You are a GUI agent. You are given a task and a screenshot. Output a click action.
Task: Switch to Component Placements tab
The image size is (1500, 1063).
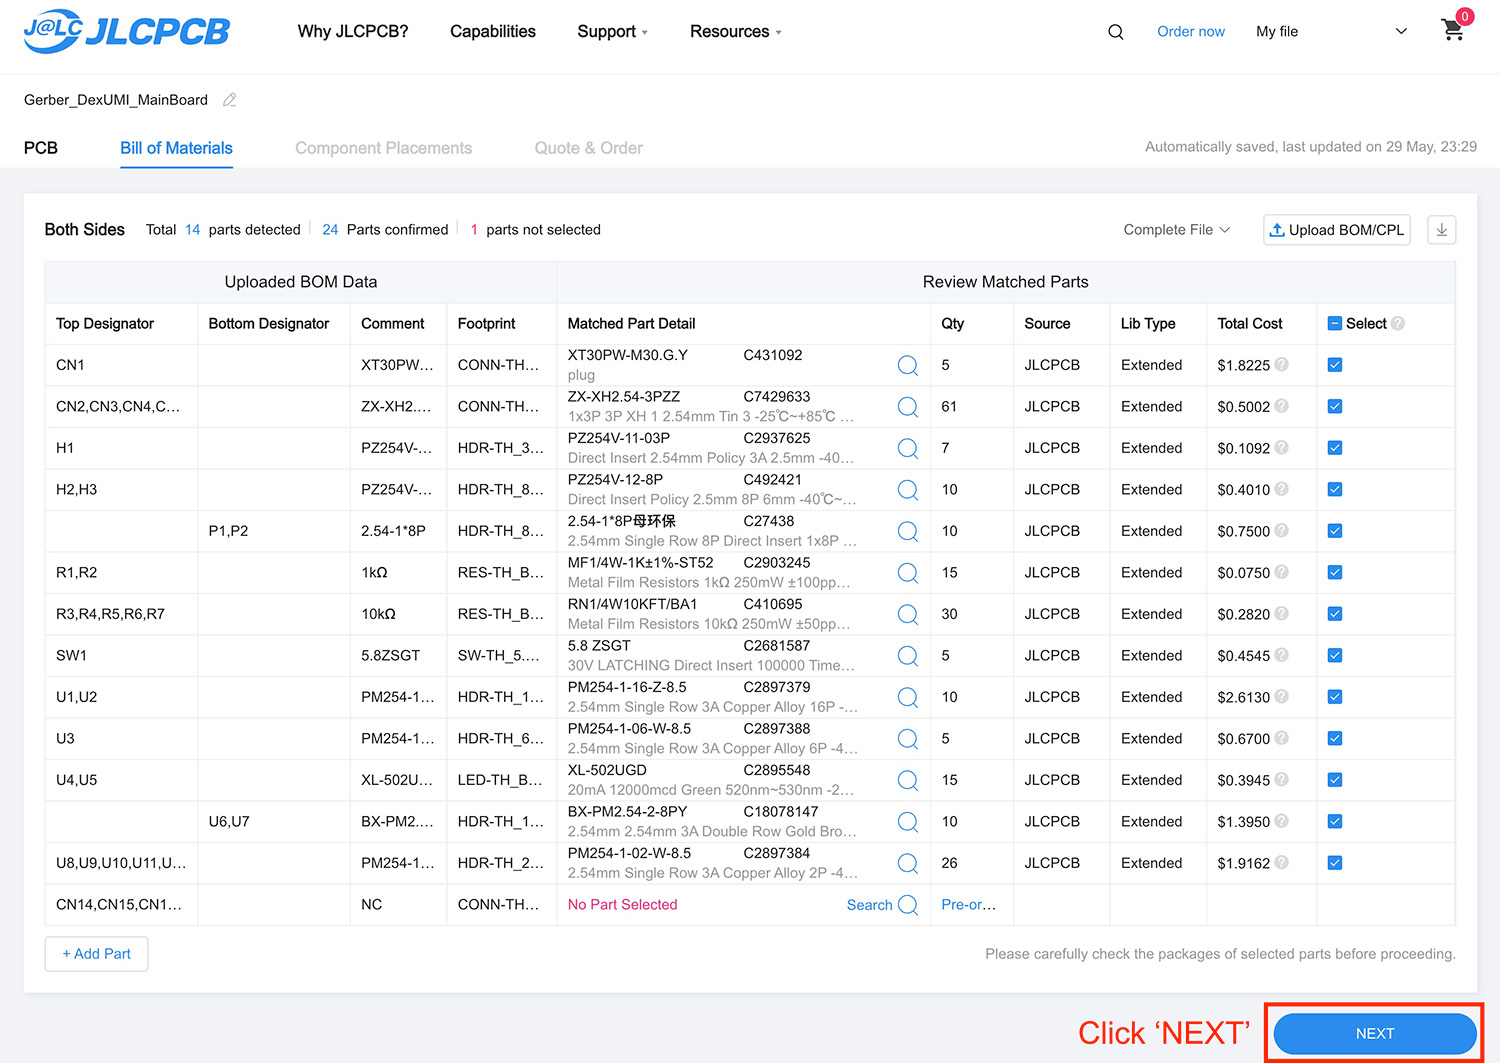click(x=383, y=148)
